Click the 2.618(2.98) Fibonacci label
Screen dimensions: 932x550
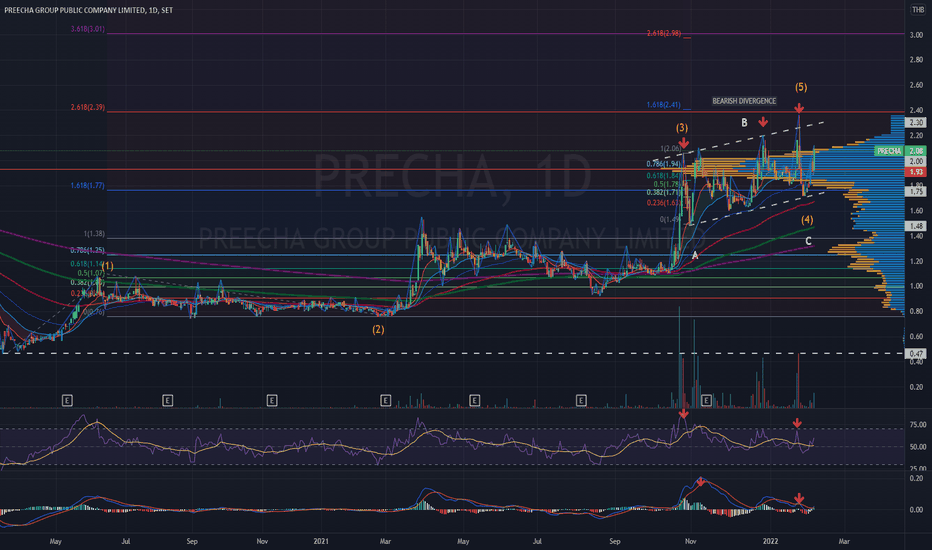click(664, 33)
